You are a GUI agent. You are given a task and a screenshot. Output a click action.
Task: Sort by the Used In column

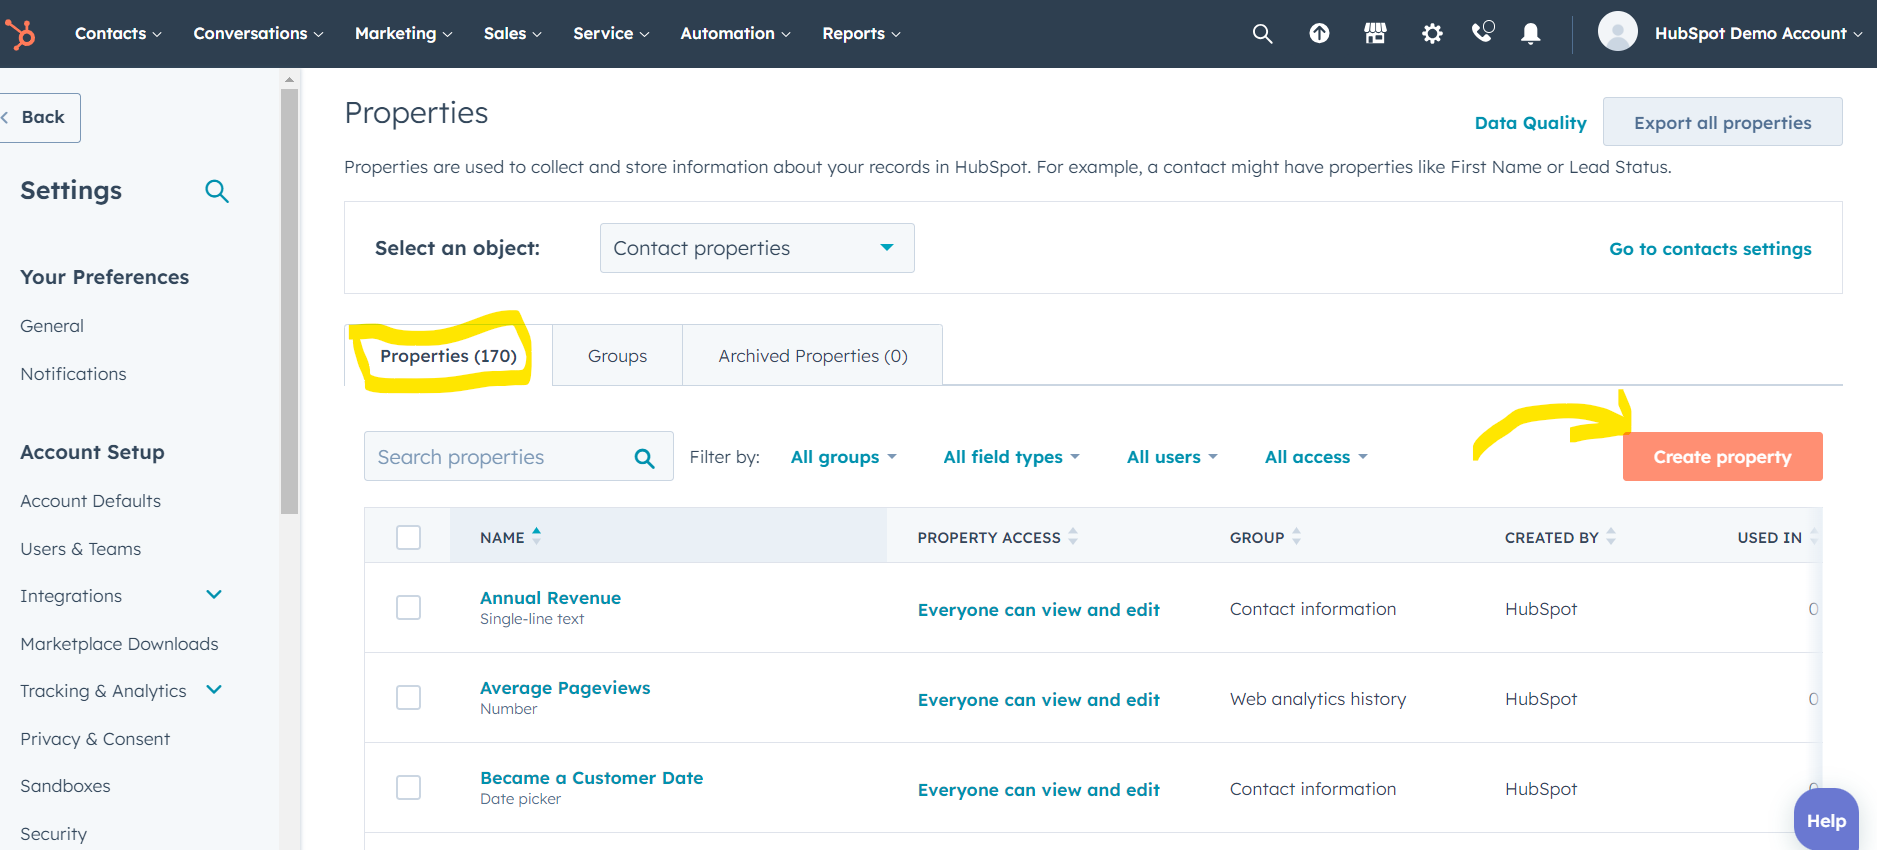(1813, 536)
